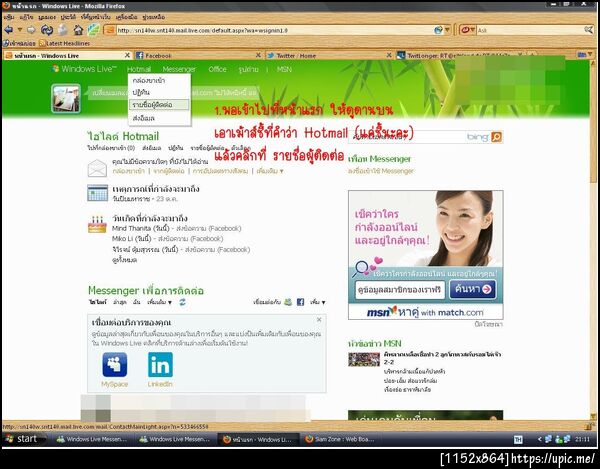Switch to first Windows Live Messenger taskbar item

coord(91,439)
